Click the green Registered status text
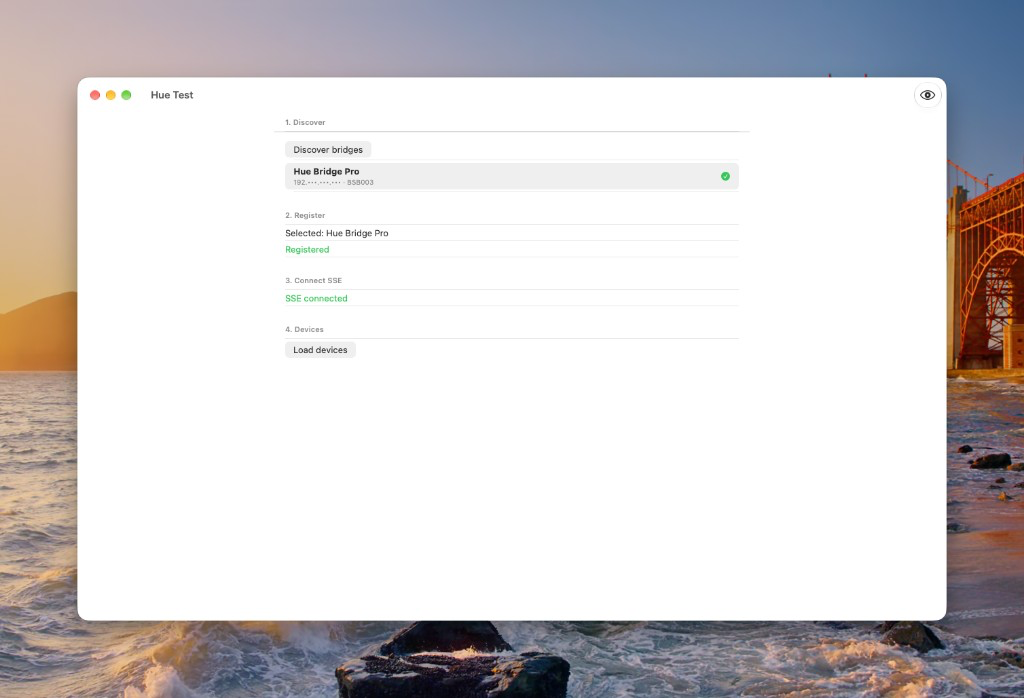This screenshot has width=1024, height=698. 307,249
